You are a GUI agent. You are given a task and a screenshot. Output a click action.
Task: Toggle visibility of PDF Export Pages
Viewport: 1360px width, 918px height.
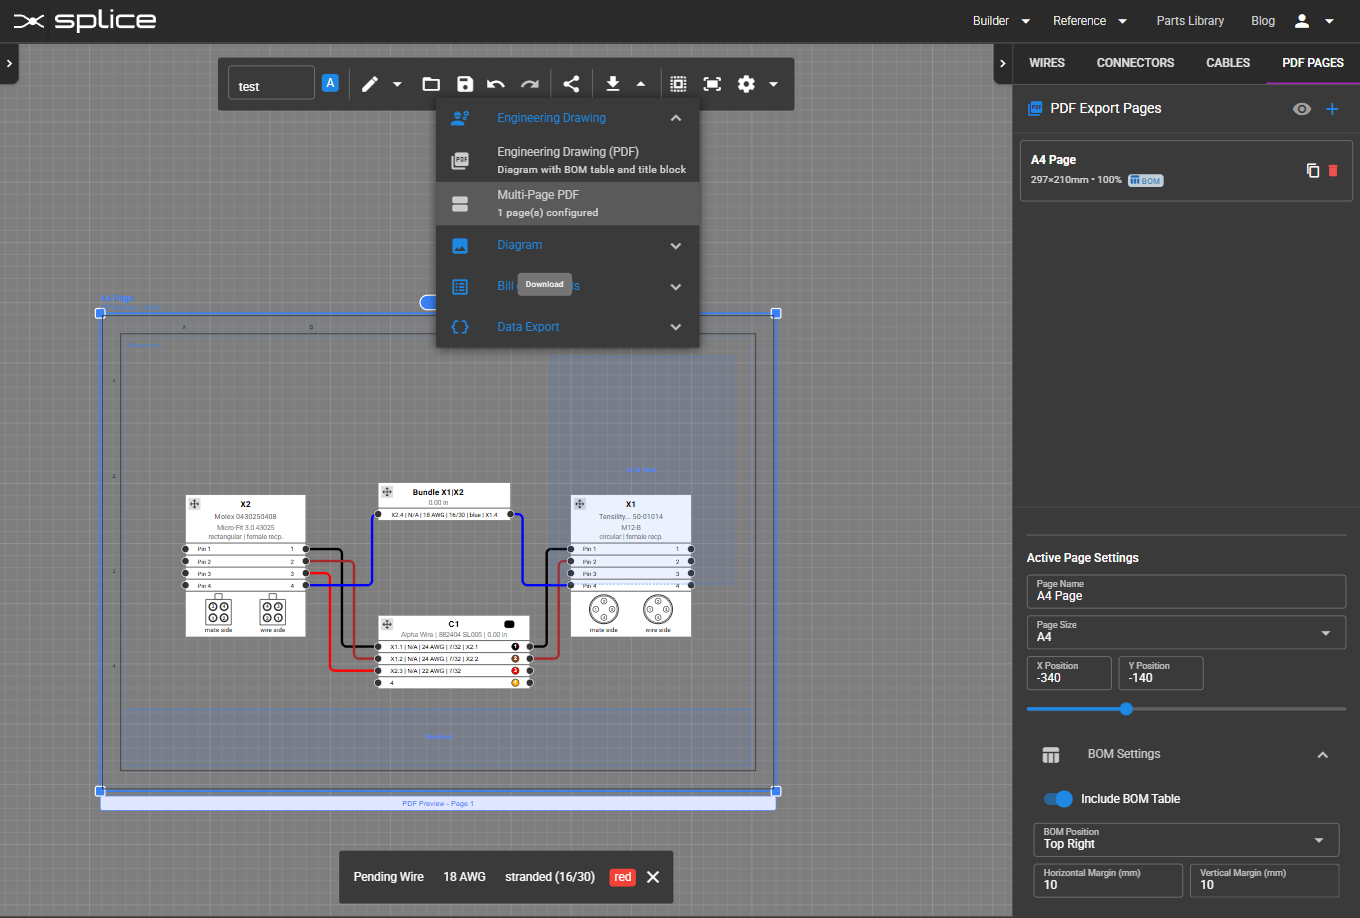pos(1302,109)
